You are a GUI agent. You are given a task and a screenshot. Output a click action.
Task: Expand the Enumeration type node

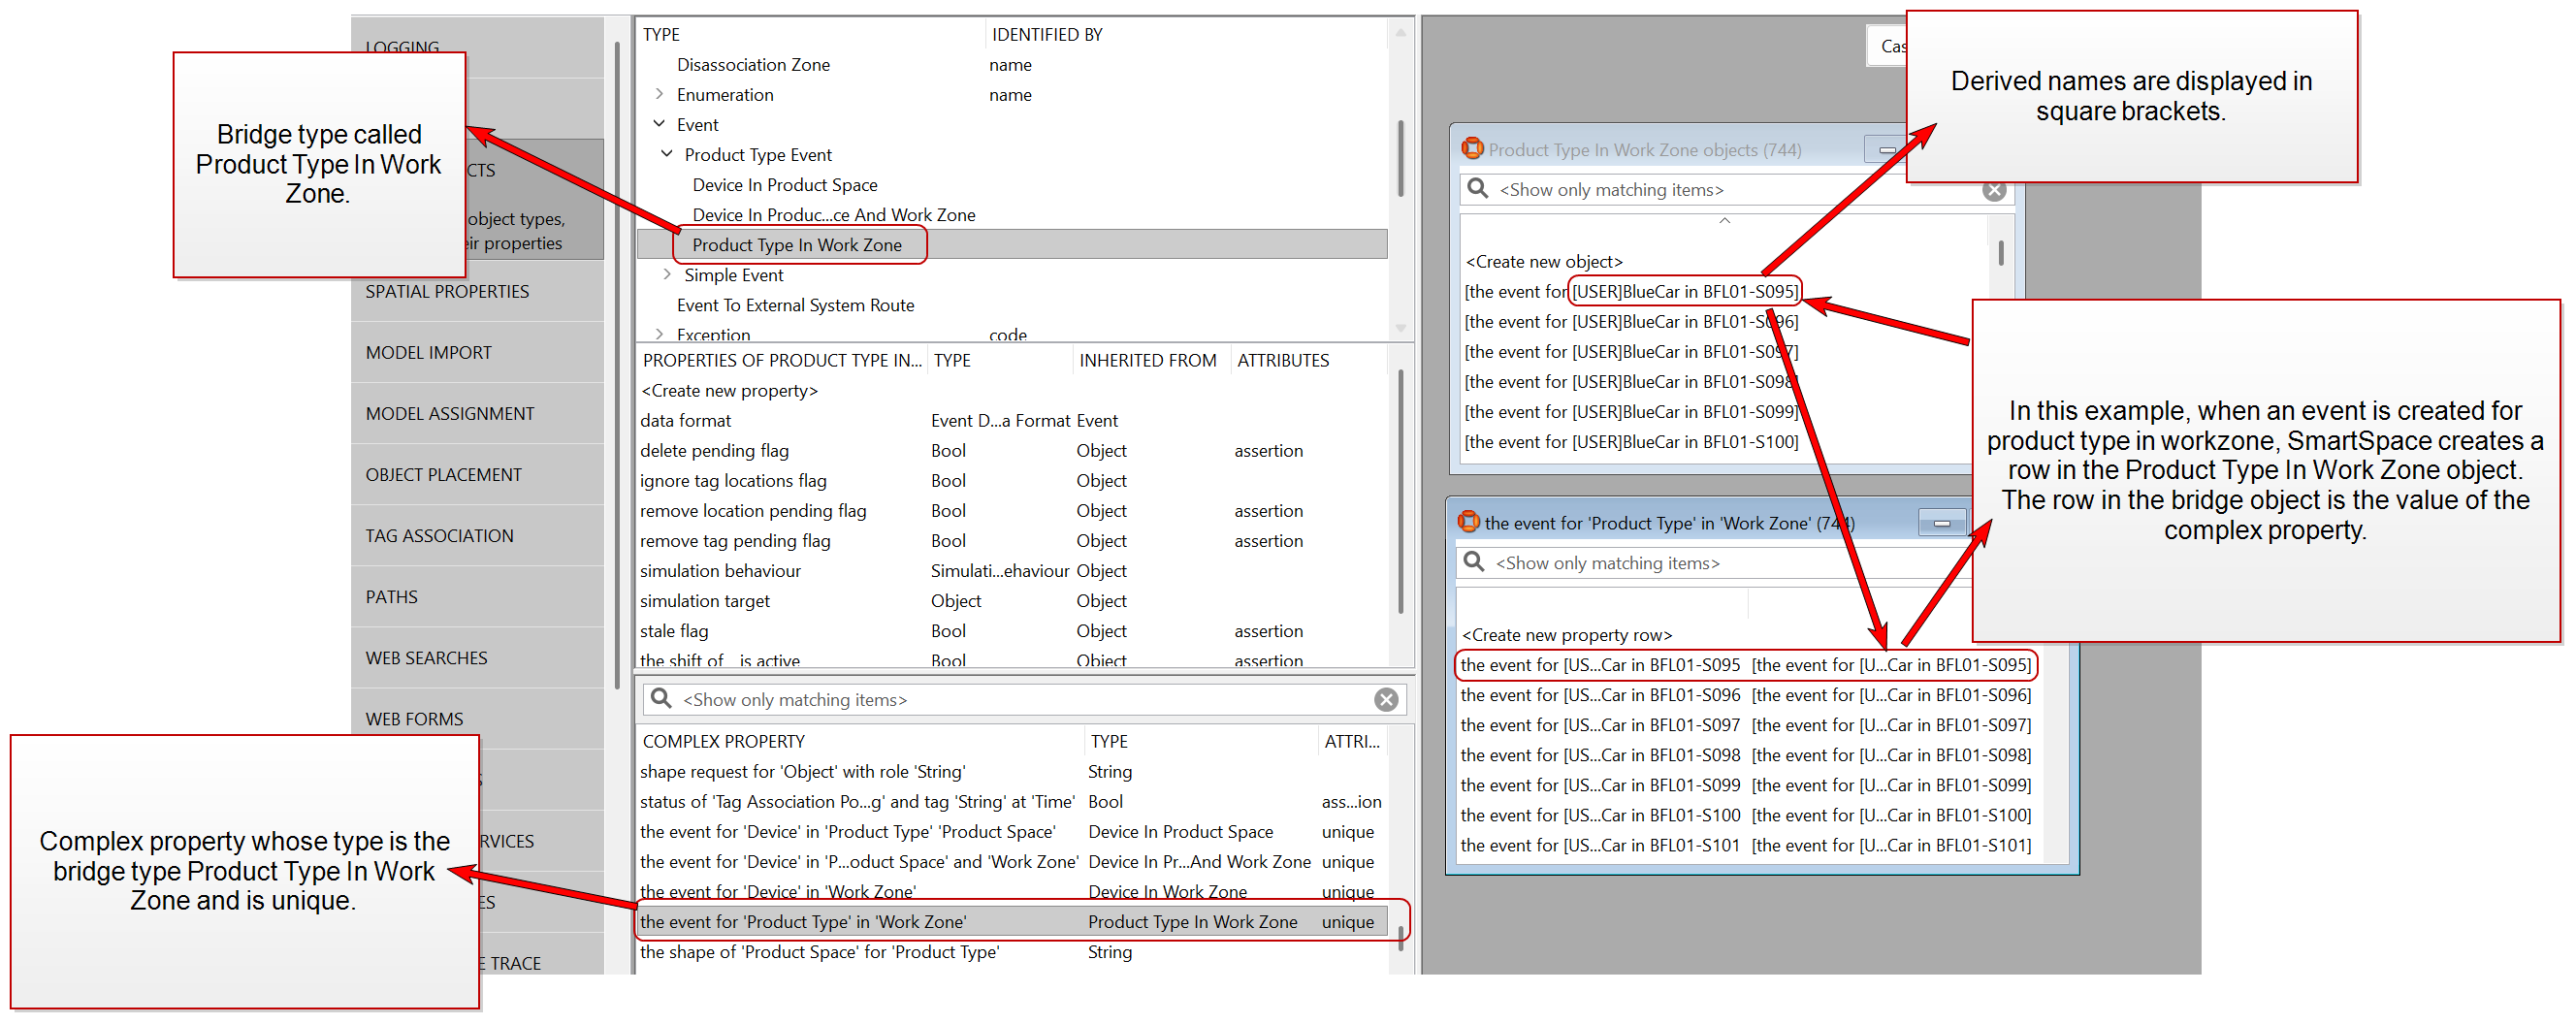(659, 94)
